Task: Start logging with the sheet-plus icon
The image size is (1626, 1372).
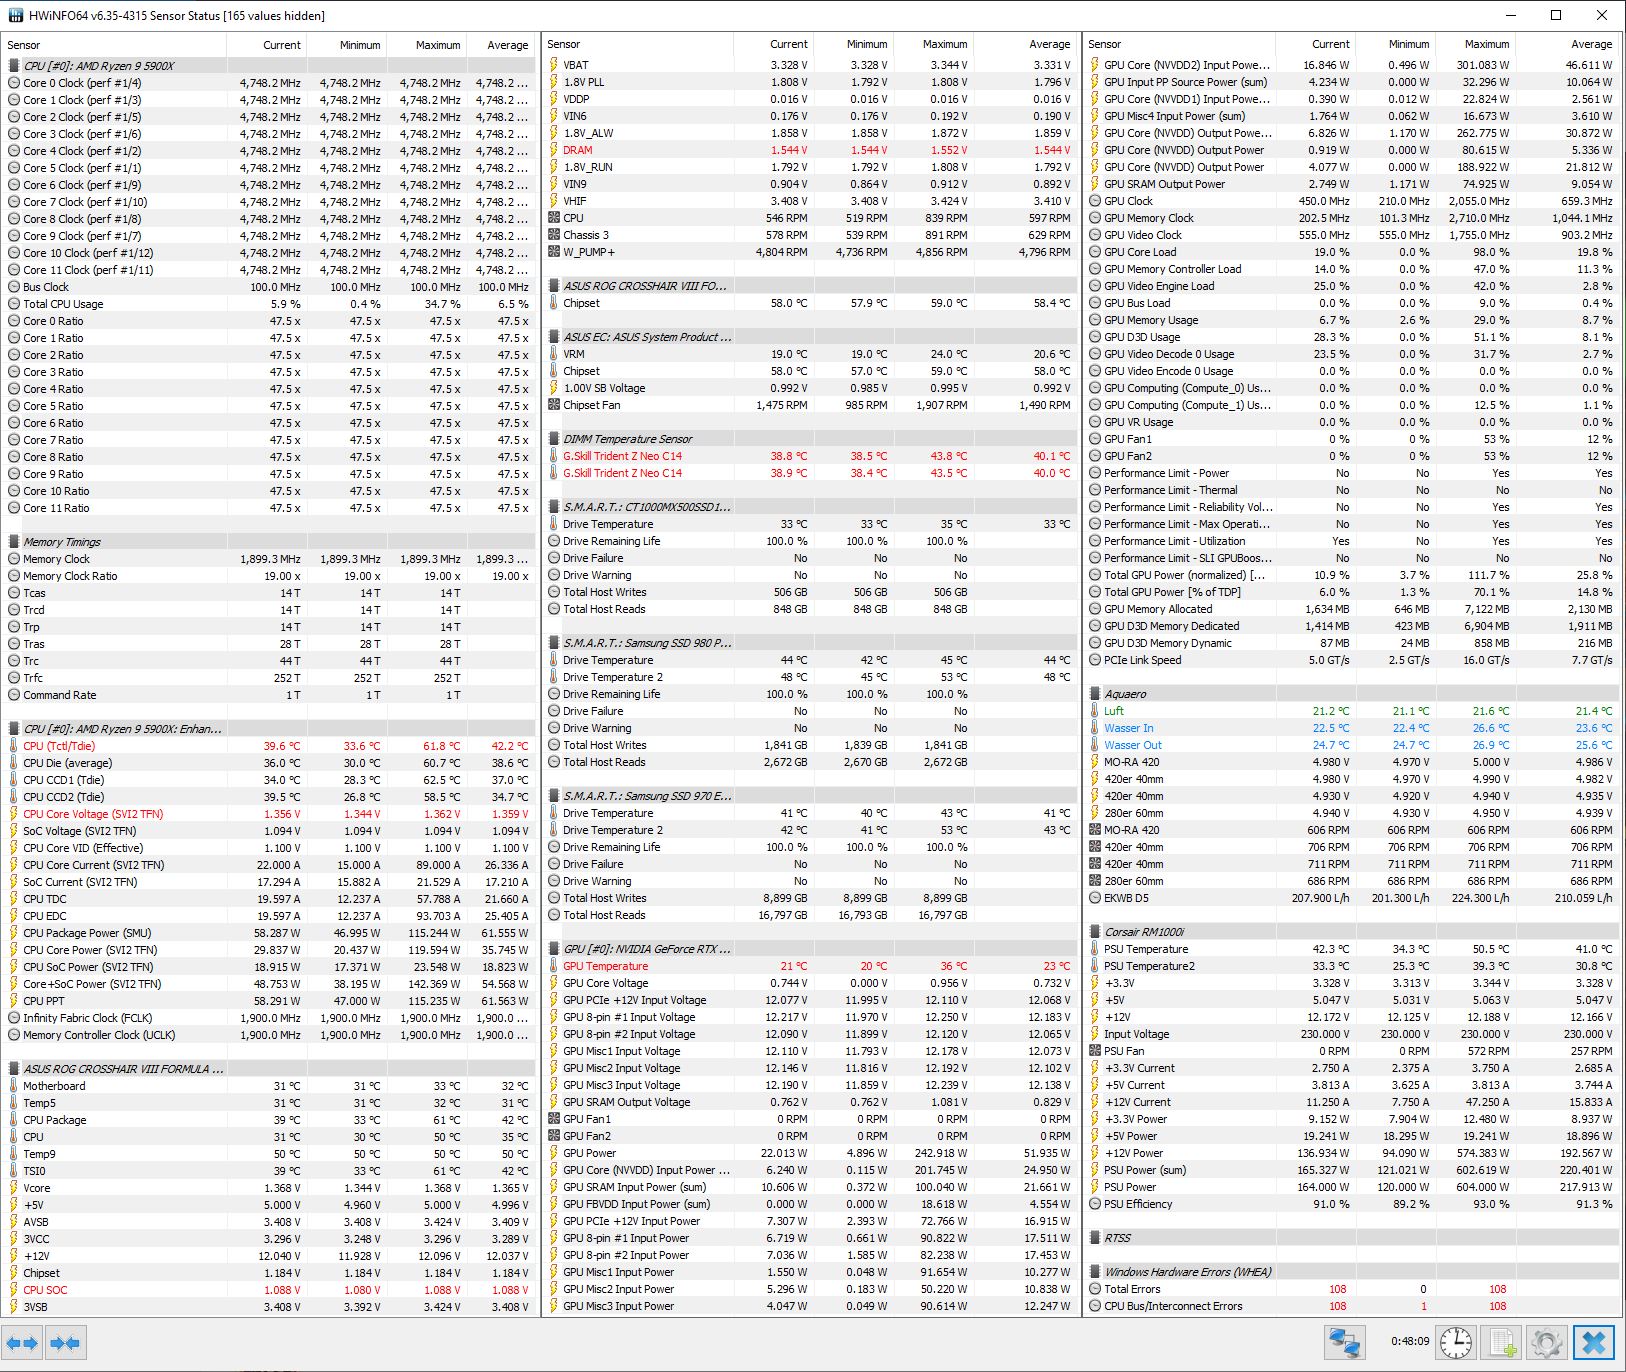Action: (x=1501, y=1342)
